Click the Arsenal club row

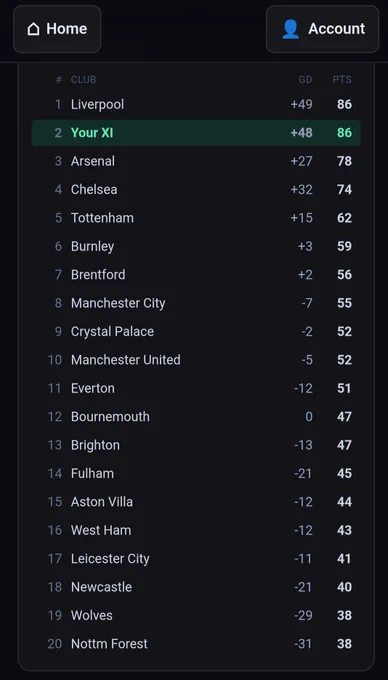point(196,161)
